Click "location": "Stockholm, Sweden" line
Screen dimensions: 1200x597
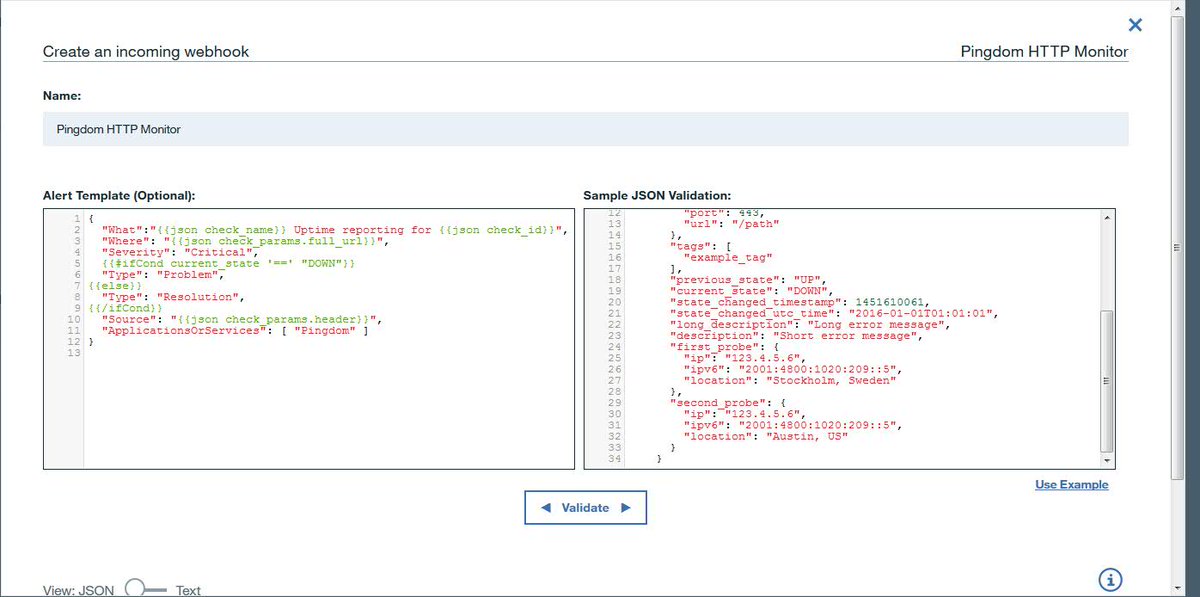tap(790, 380)
